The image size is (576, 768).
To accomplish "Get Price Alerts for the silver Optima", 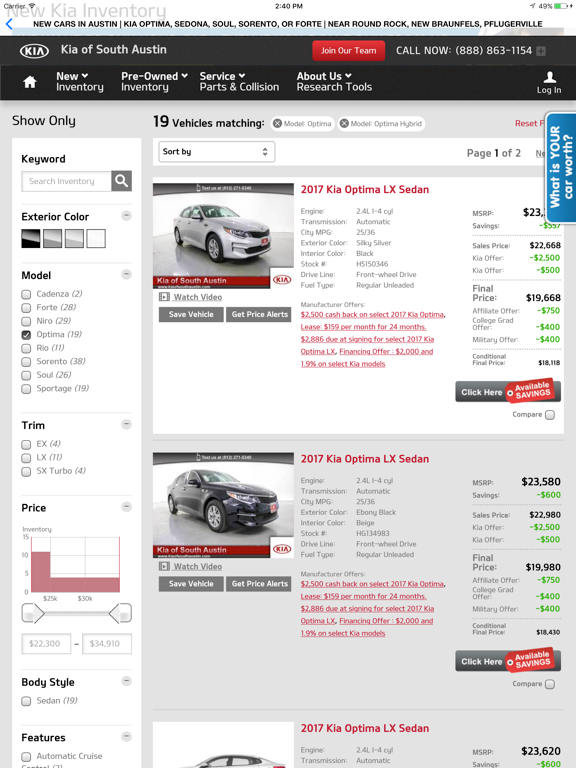I will tap(259, 314).
